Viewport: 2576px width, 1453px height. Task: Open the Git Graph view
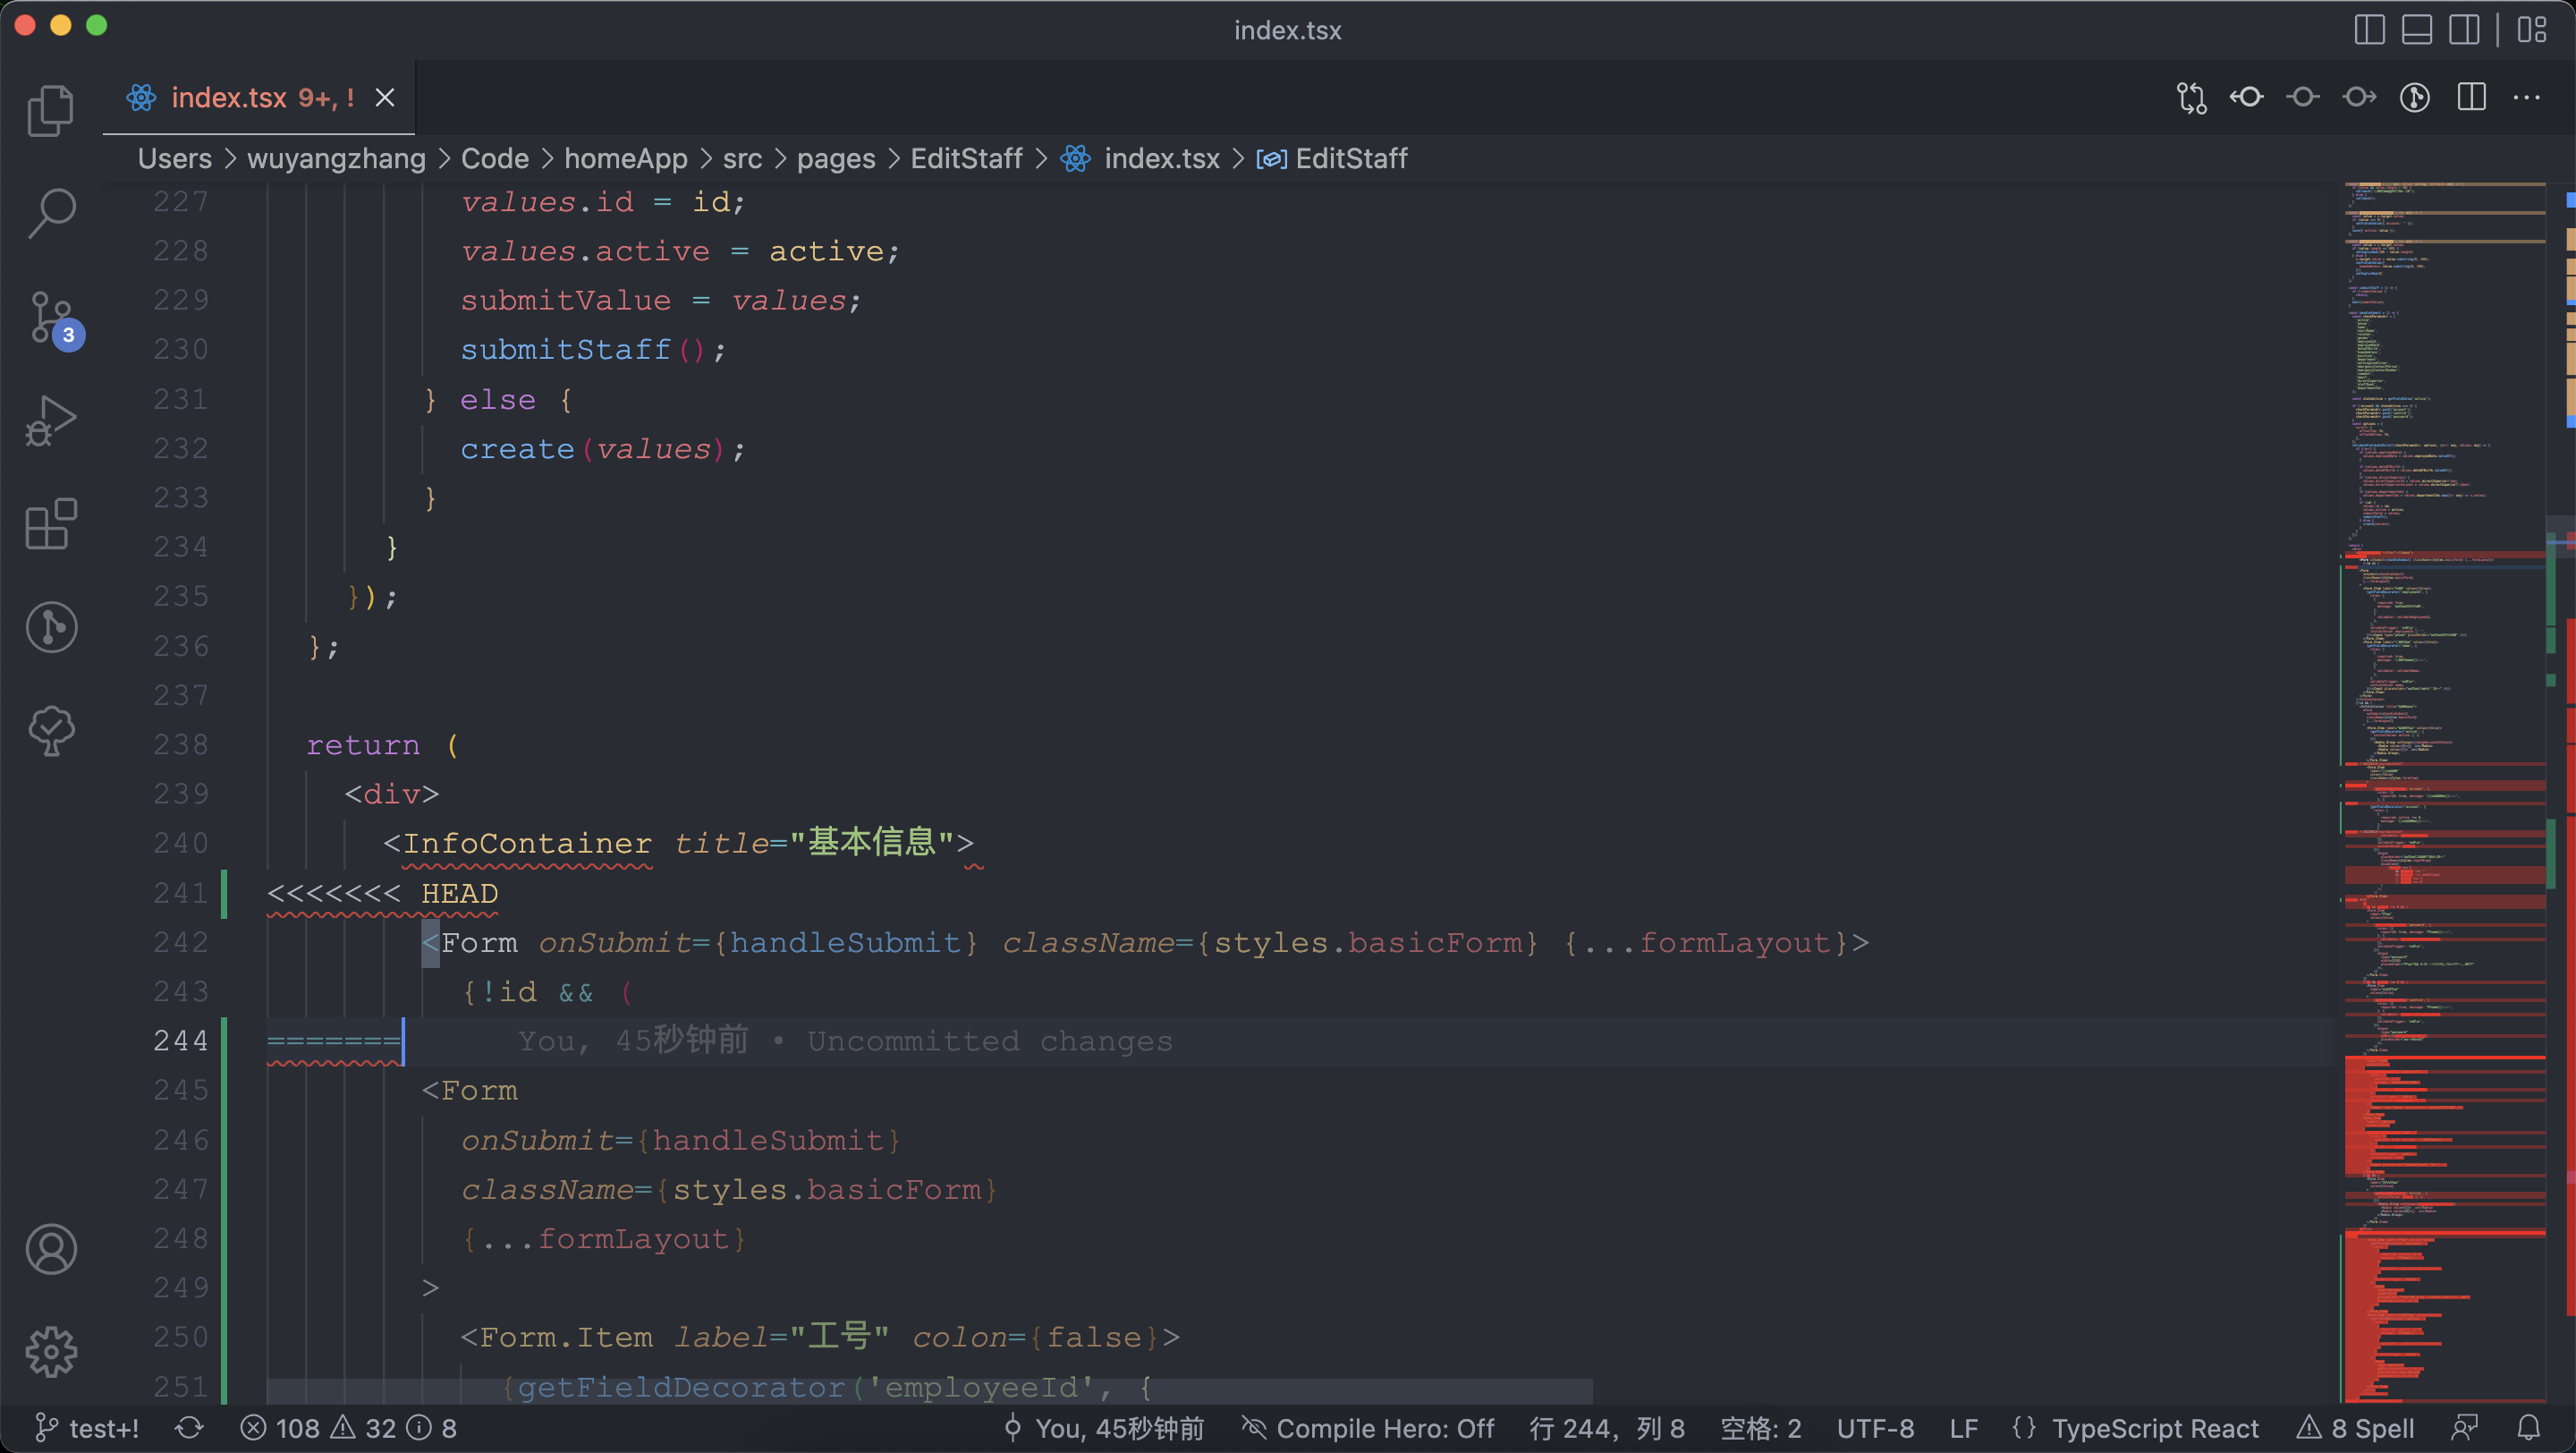click(x=51, y=627)
